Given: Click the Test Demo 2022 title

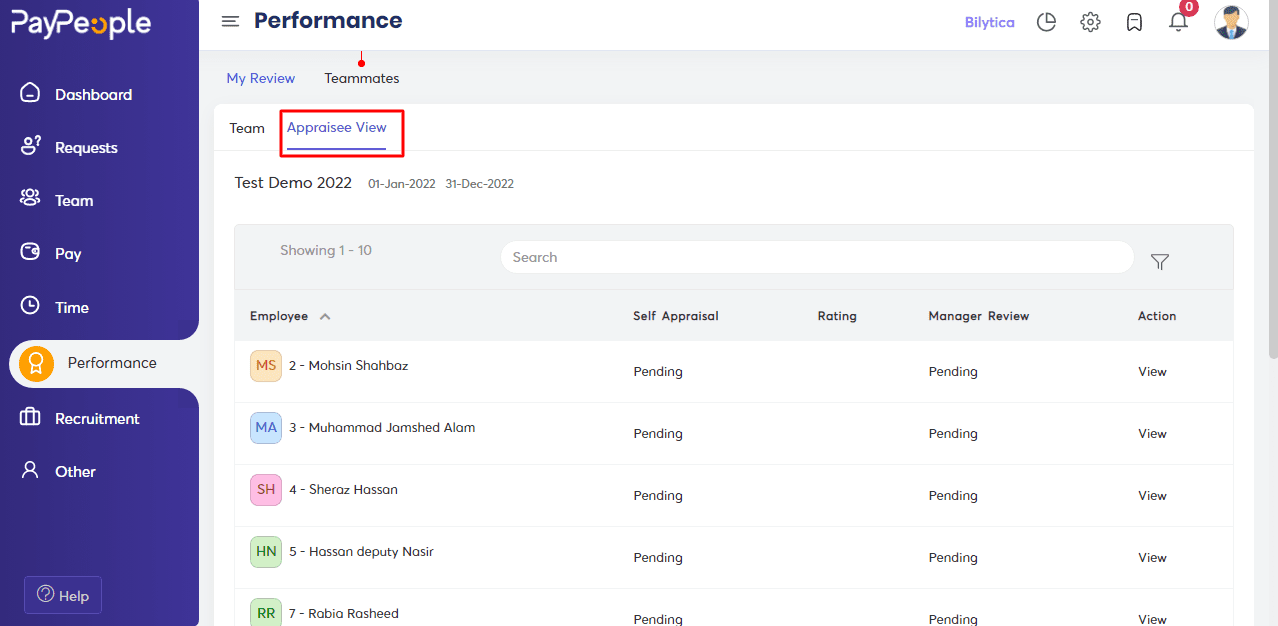Looking at the screenshot, I should [293, 183].
